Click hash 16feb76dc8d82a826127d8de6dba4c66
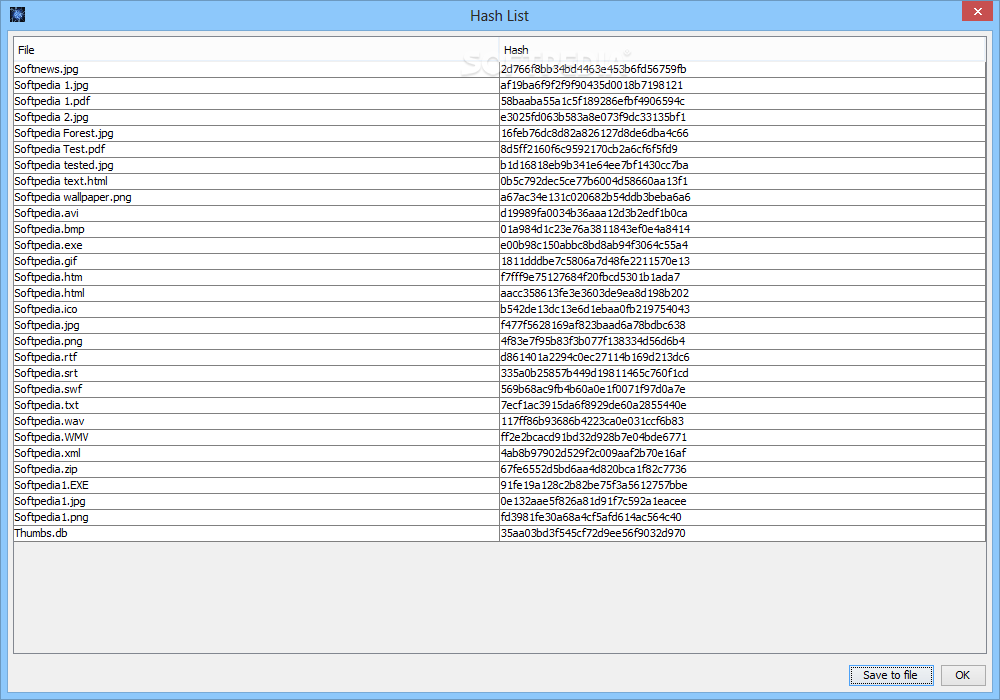Screen dimensions: 1000x700 coord(594,133)
